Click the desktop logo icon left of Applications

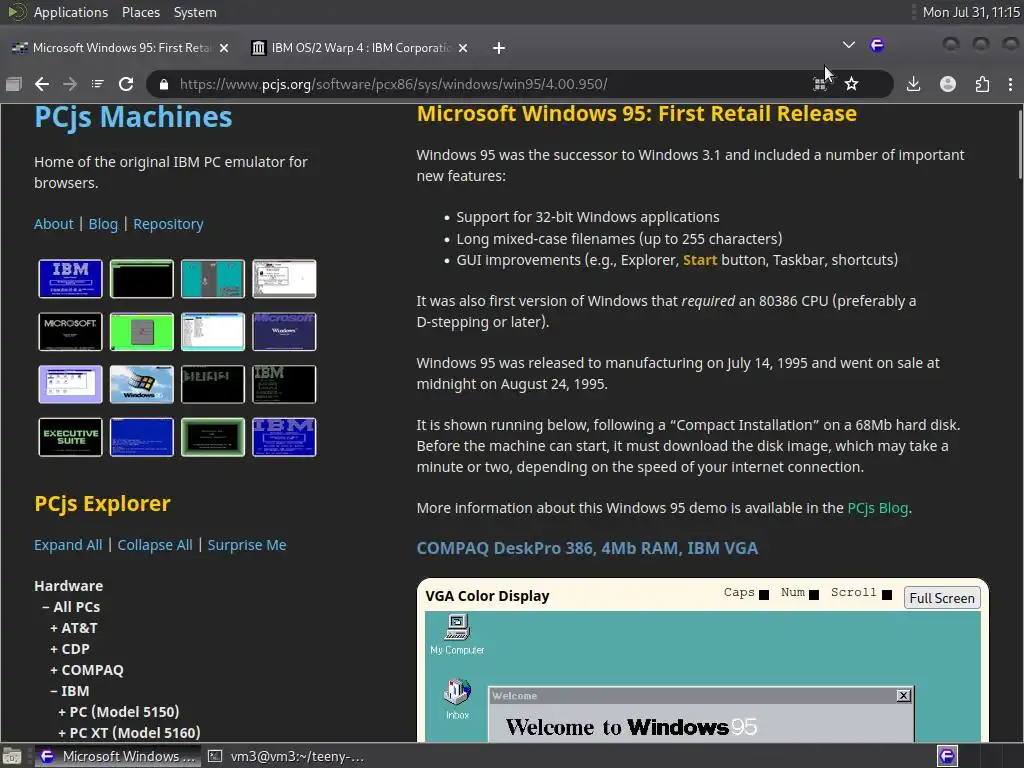click(x=16, y=12)
